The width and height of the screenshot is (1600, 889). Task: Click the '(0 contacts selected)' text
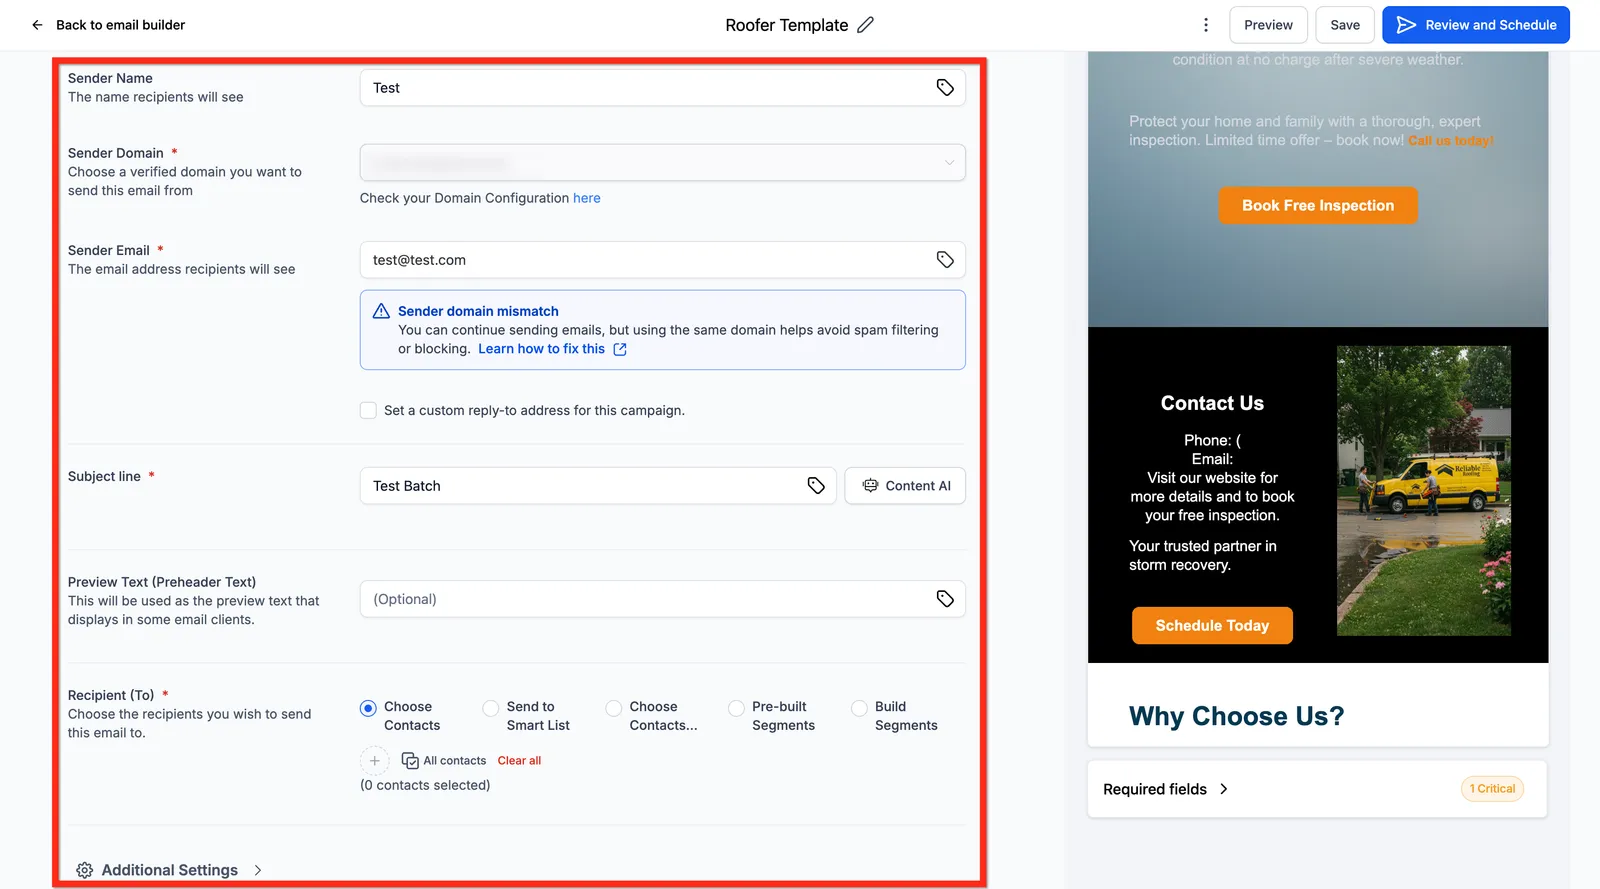[x=425, y=785]
